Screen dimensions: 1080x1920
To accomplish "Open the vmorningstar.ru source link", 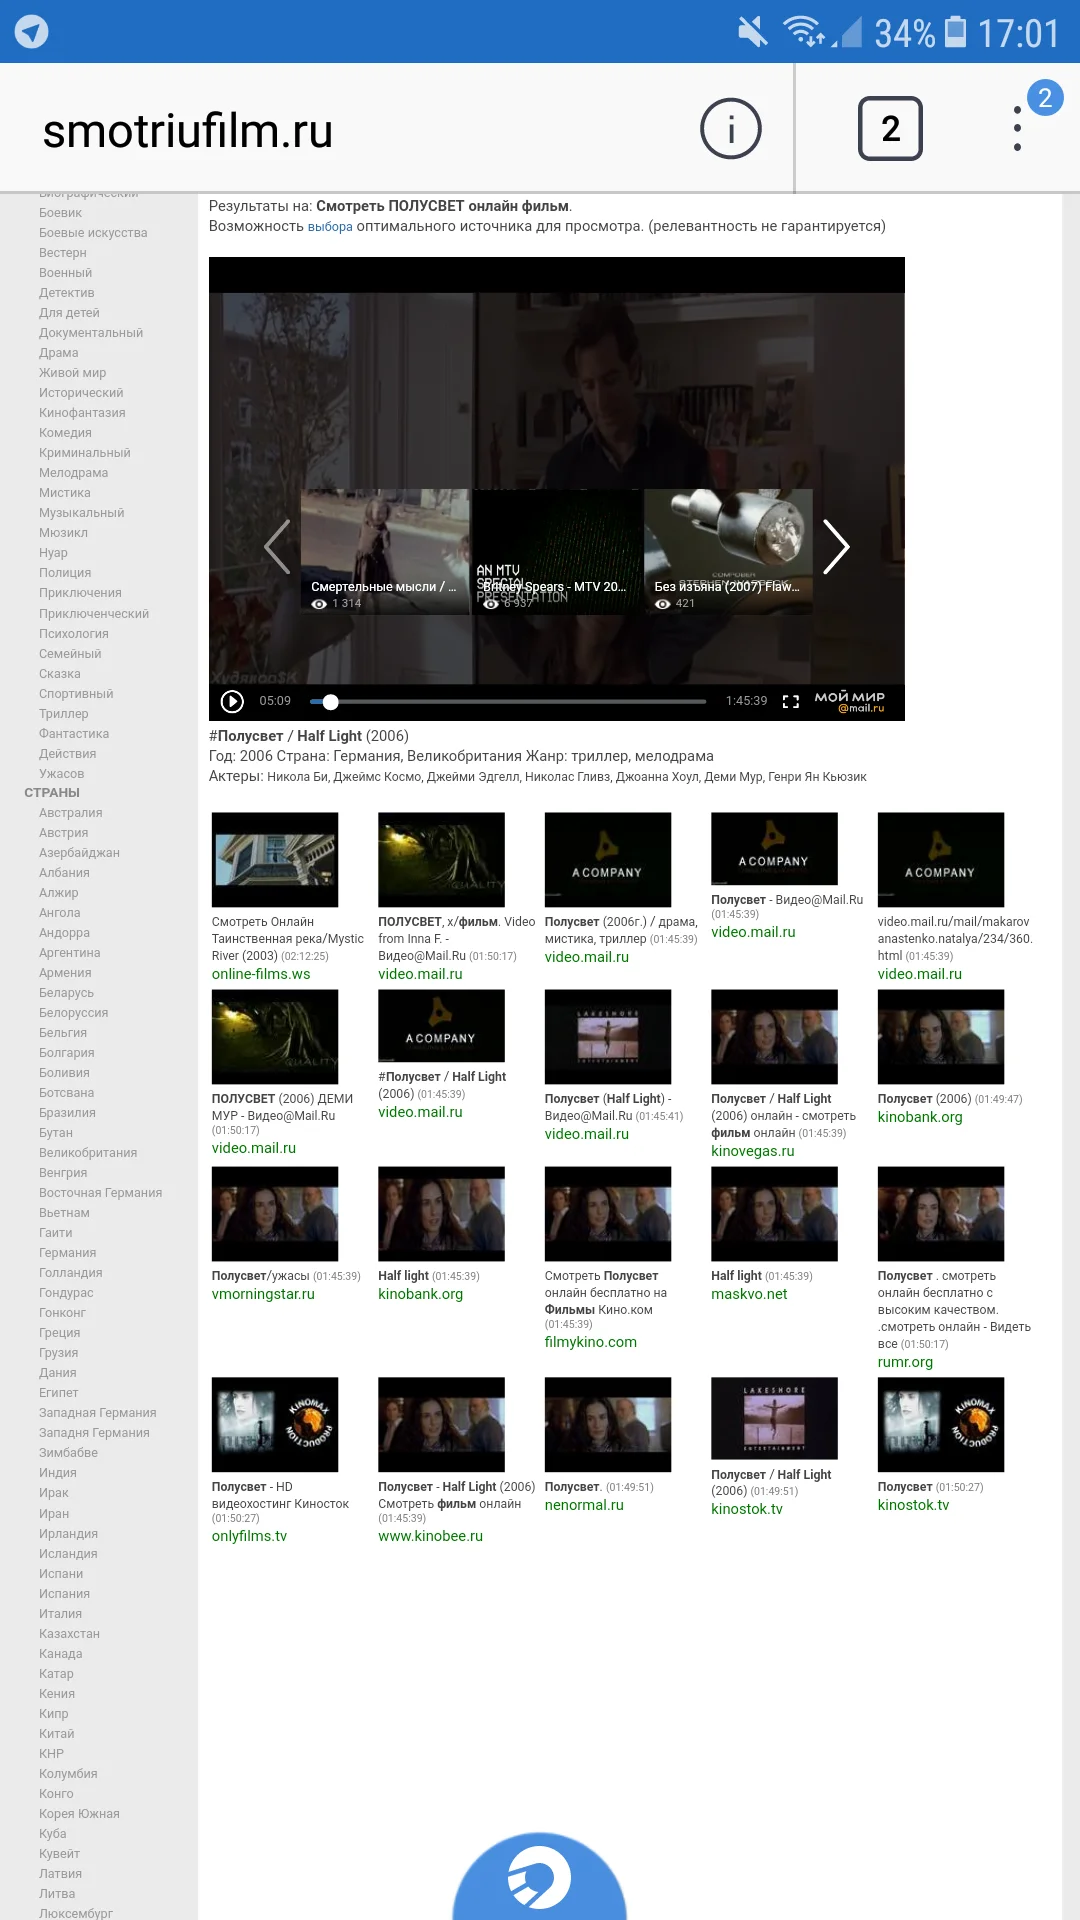I will pyautogui.click(x=263, y=1294).
